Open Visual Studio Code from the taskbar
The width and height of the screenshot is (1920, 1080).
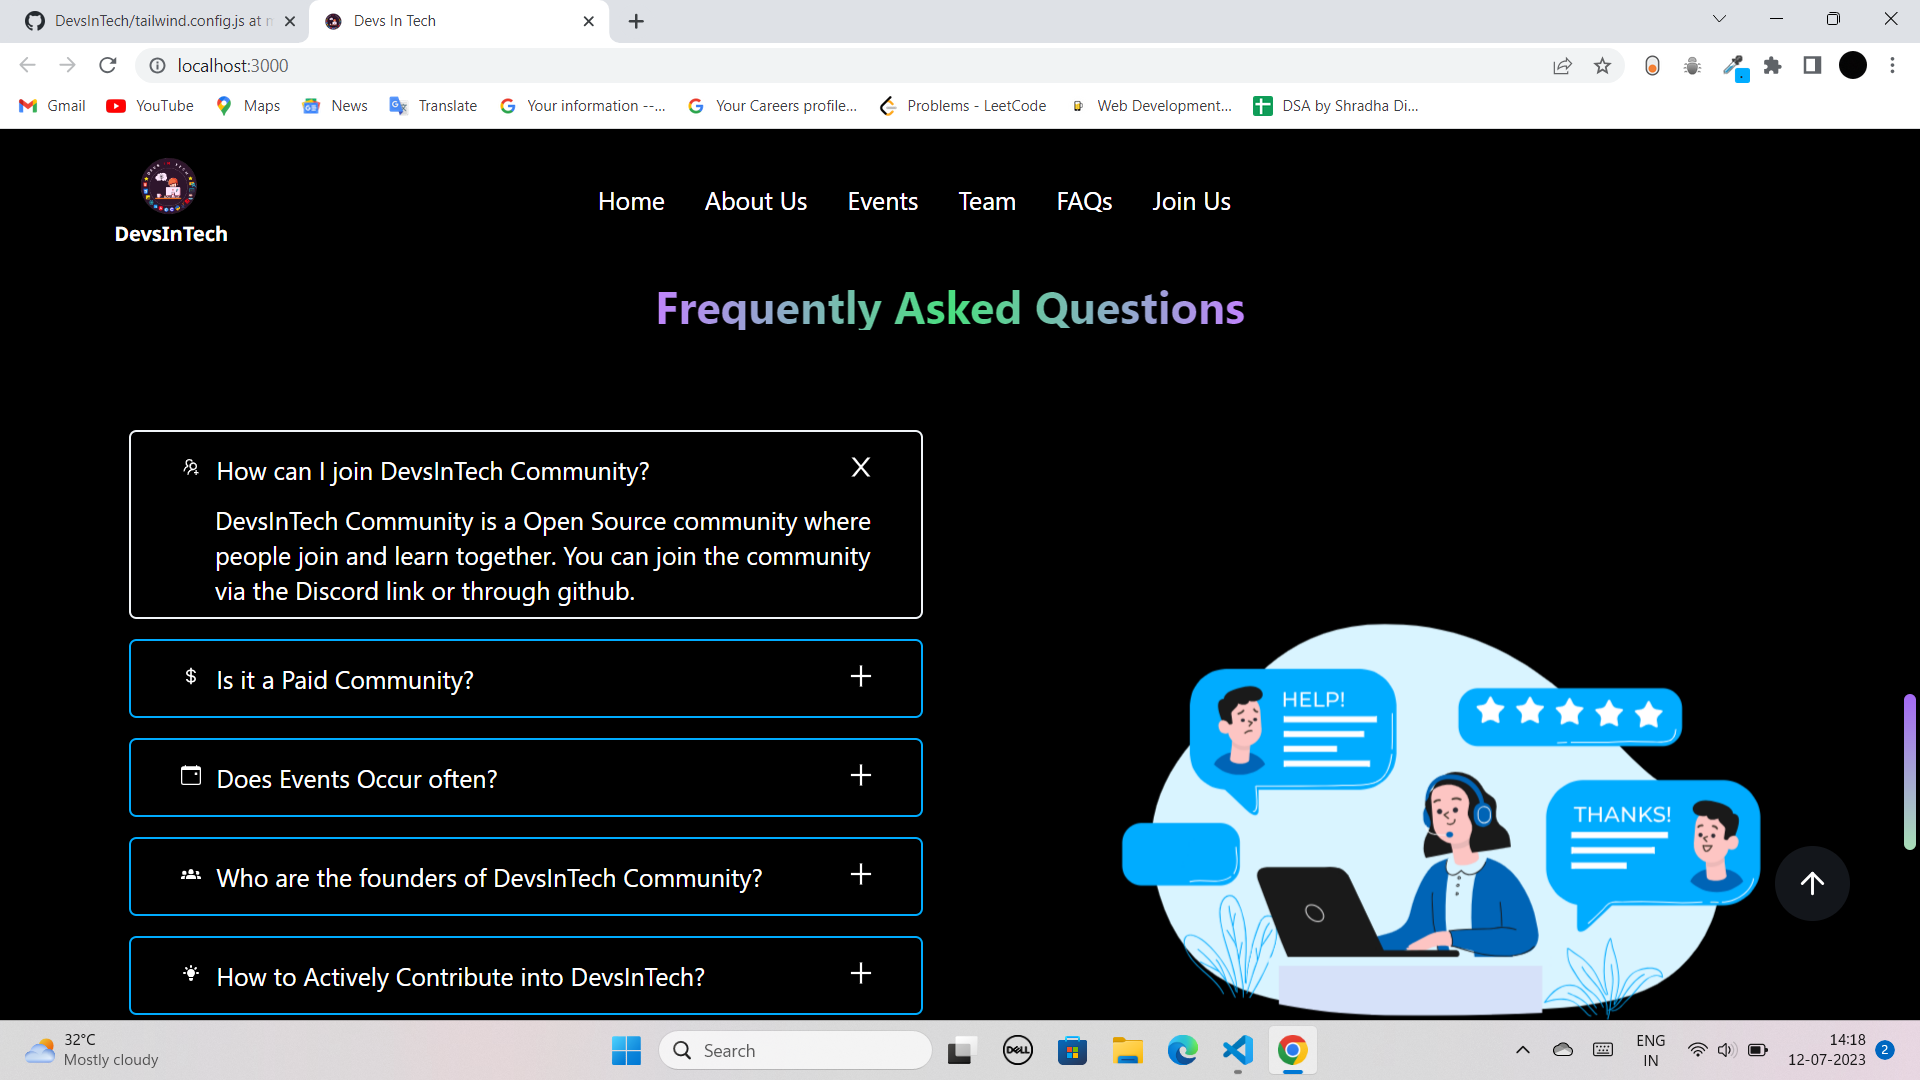pyautogui.click(x=1237, y=1050)
